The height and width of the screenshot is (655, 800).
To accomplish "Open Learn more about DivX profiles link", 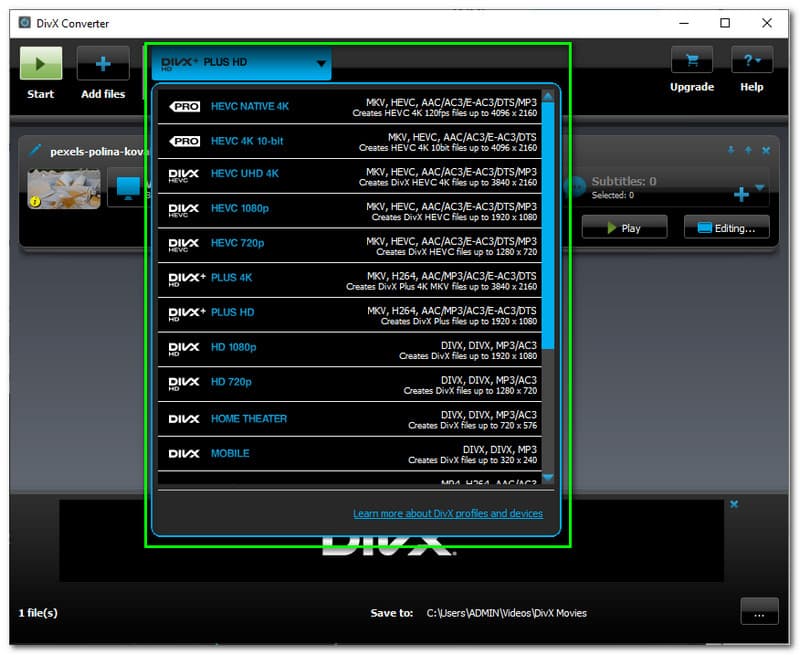I will coord(448,513).
